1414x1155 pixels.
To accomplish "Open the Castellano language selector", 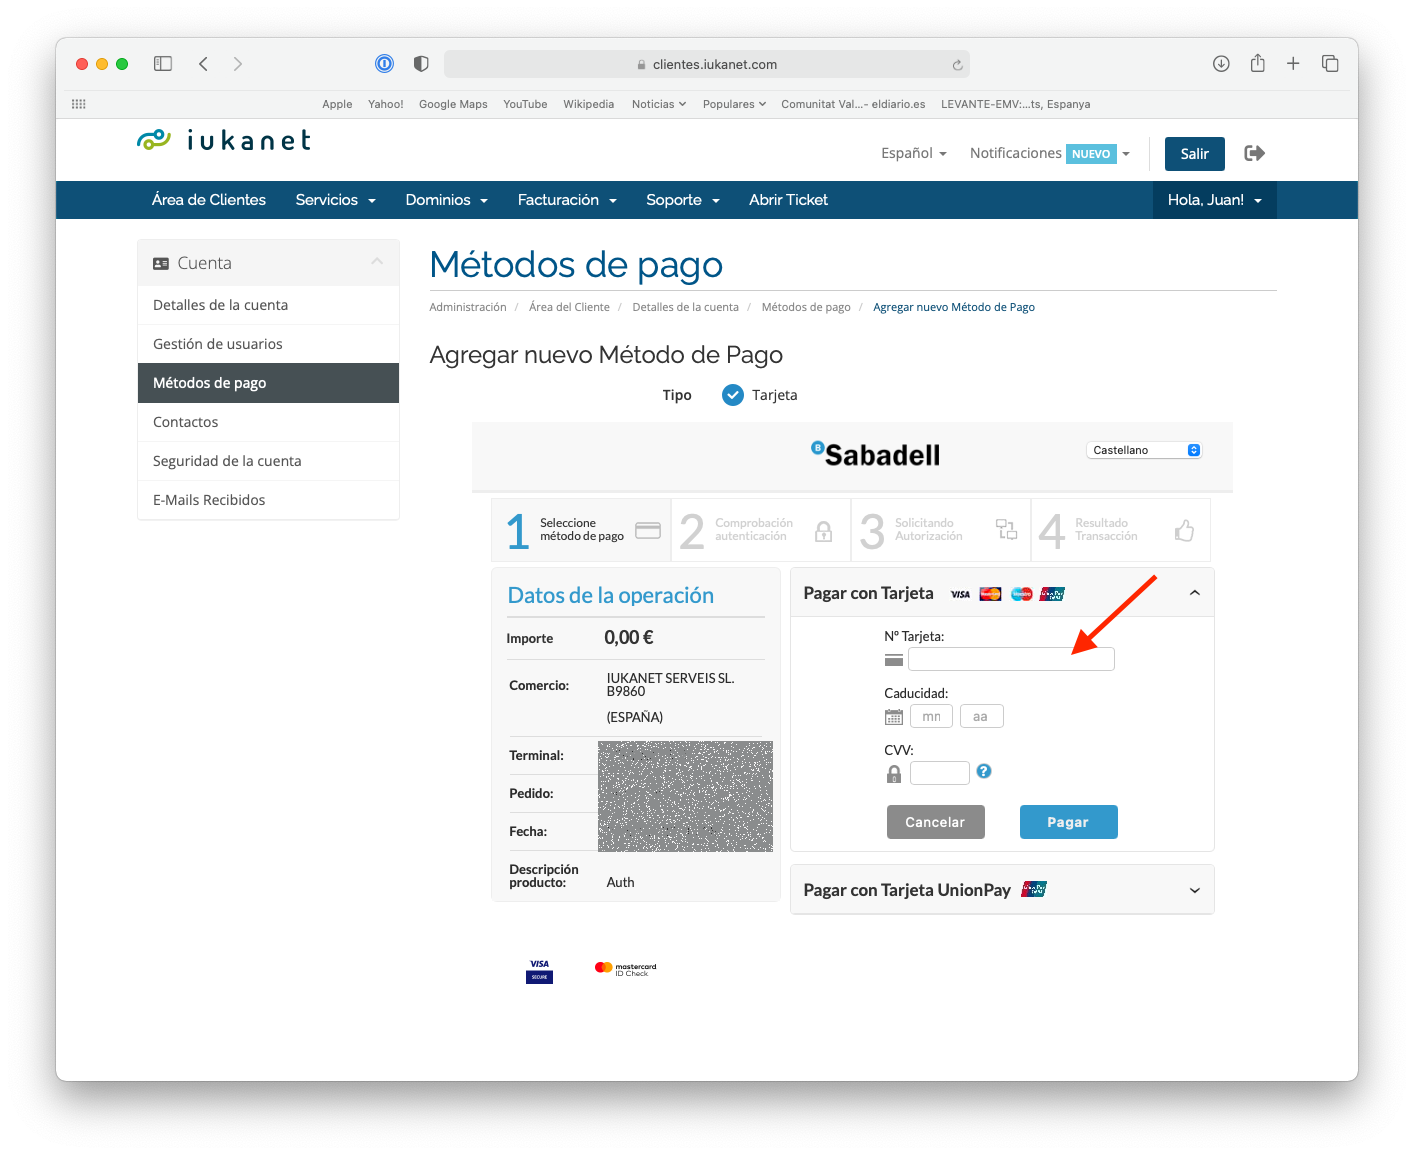I will pos(1144,450).
